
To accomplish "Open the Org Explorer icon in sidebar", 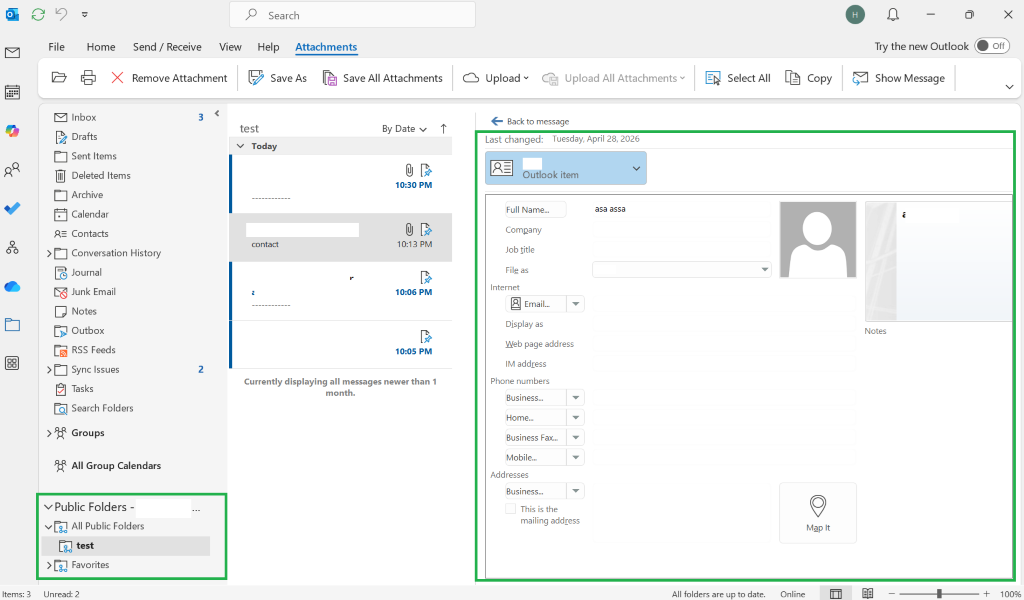I will (x=12, y=247).
